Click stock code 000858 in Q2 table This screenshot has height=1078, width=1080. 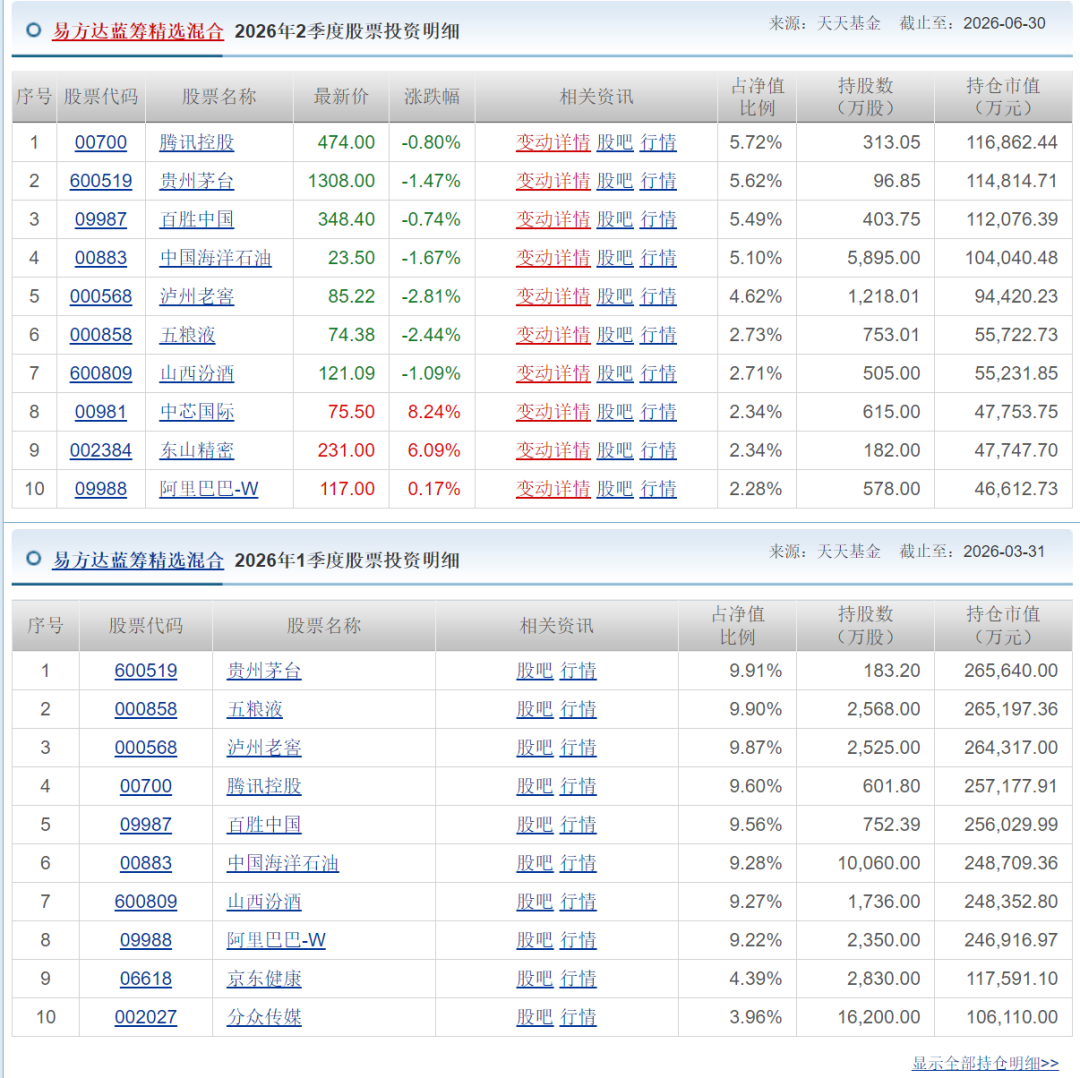click(x=101, y=335)
